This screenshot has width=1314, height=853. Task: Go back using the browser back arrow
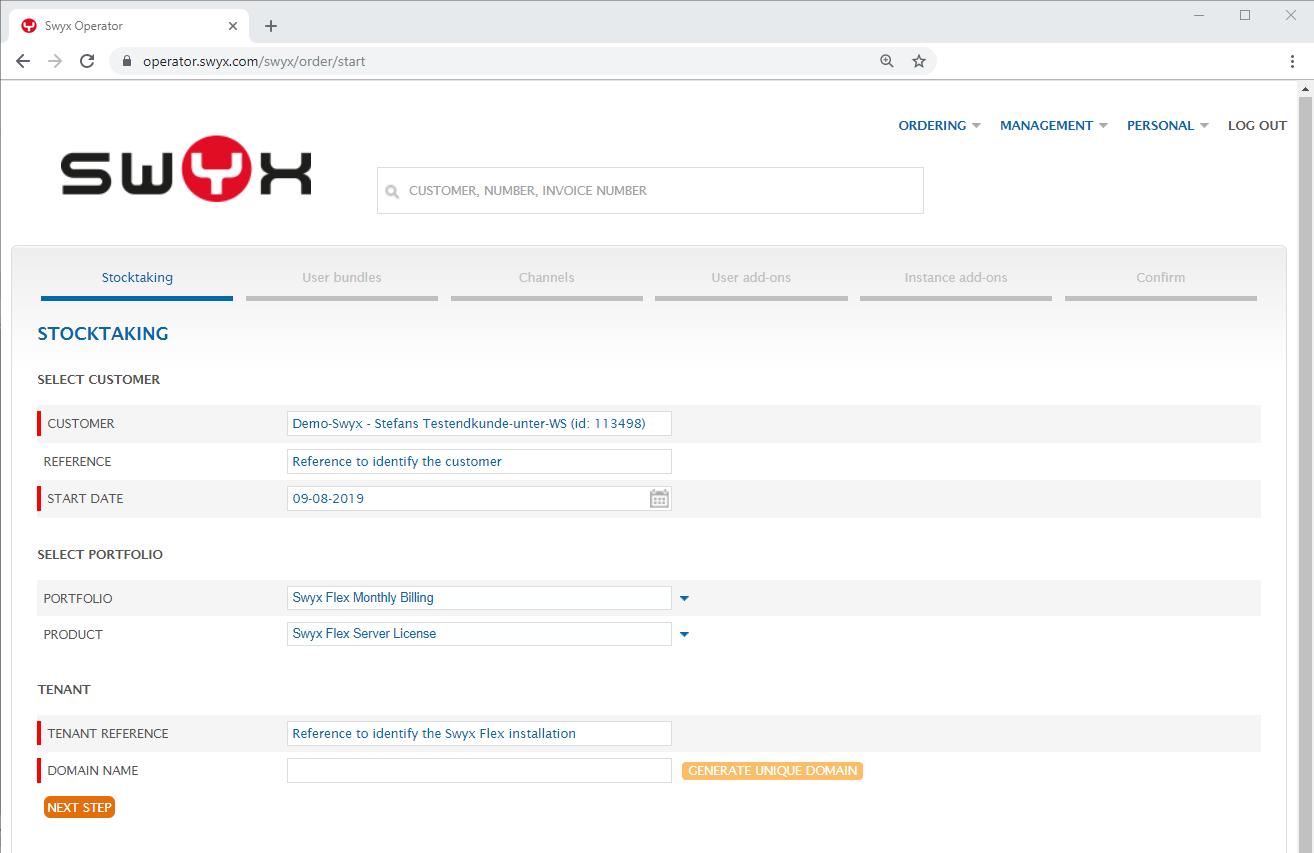[x=23, y=61]
